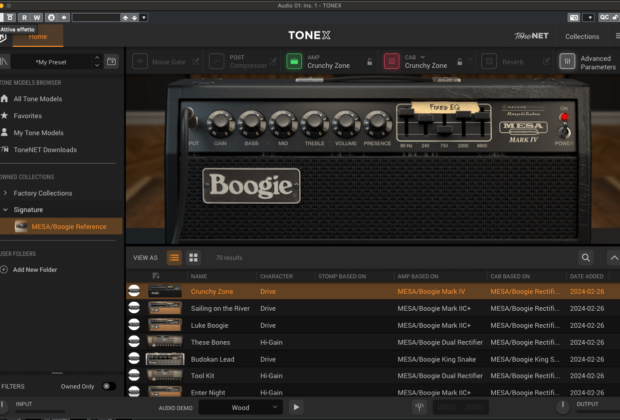620x420 pixels.
Task: Collapse the Signature collection
Action: (6, 210)
